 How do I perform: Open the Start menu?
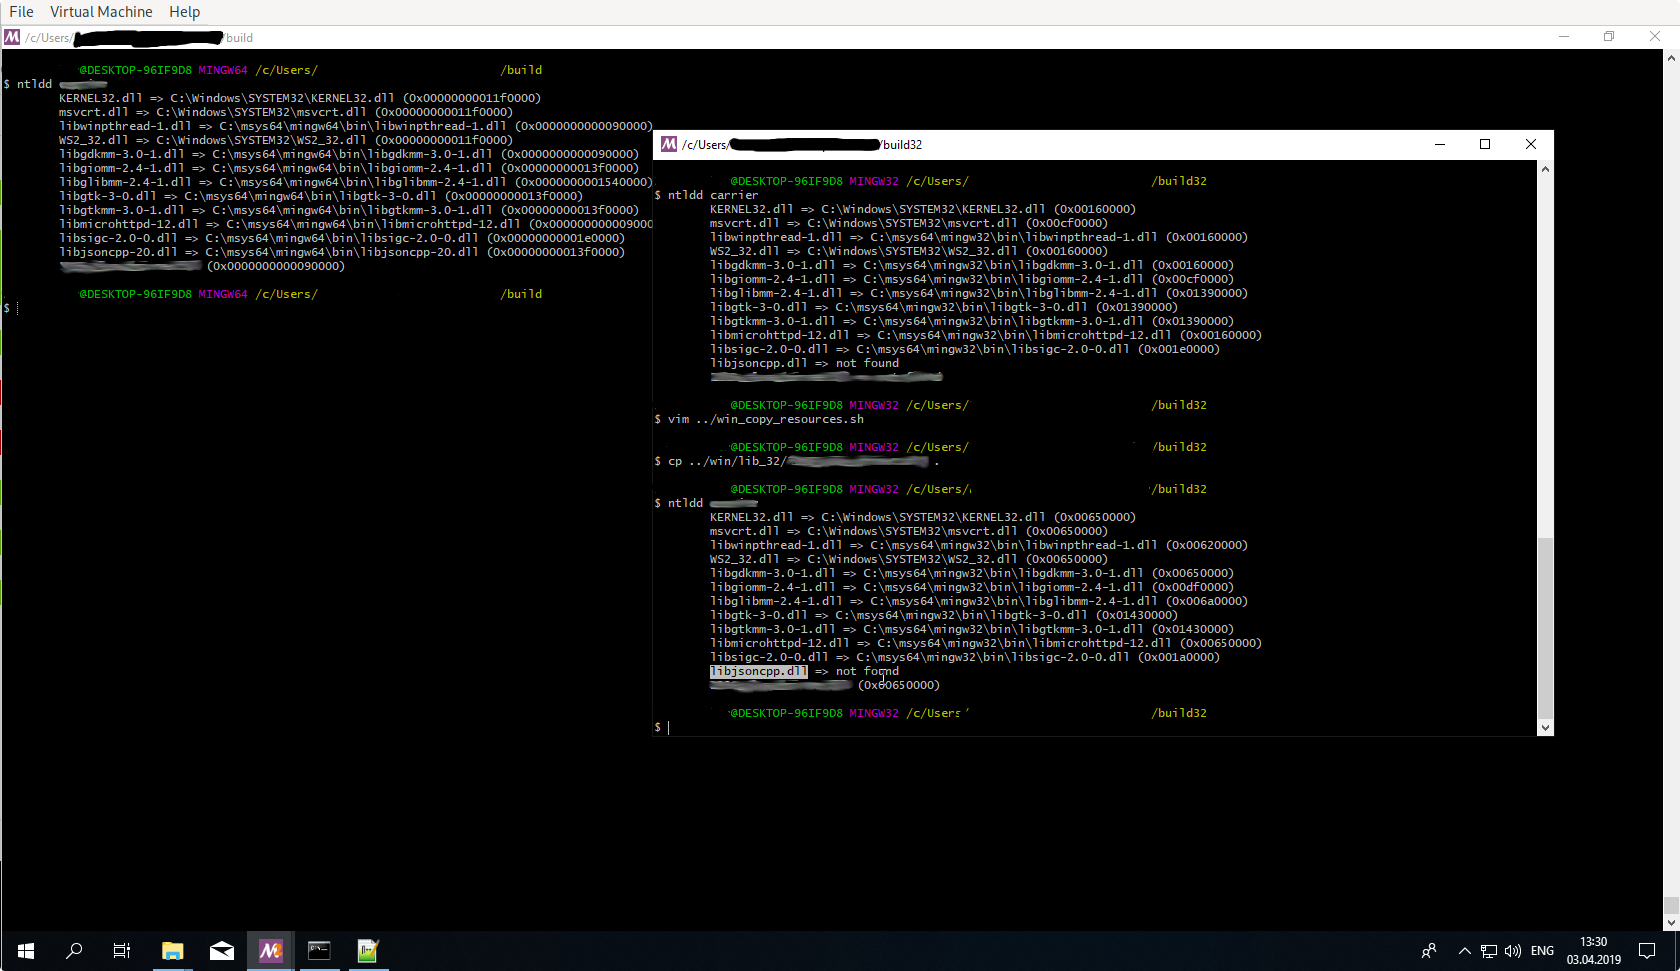pyautogui.click(x=25, y=951)
